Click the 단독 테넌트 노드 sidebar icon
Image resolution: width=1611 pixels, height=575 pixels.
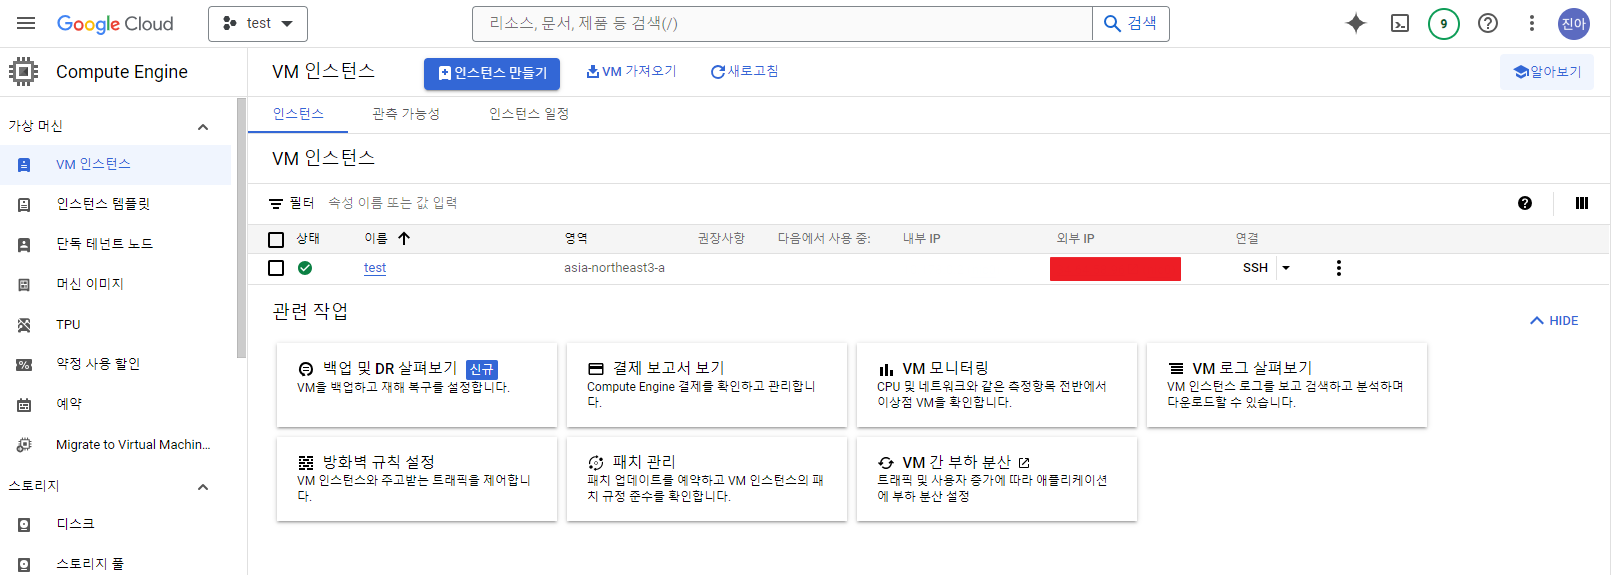click(24, 245)
